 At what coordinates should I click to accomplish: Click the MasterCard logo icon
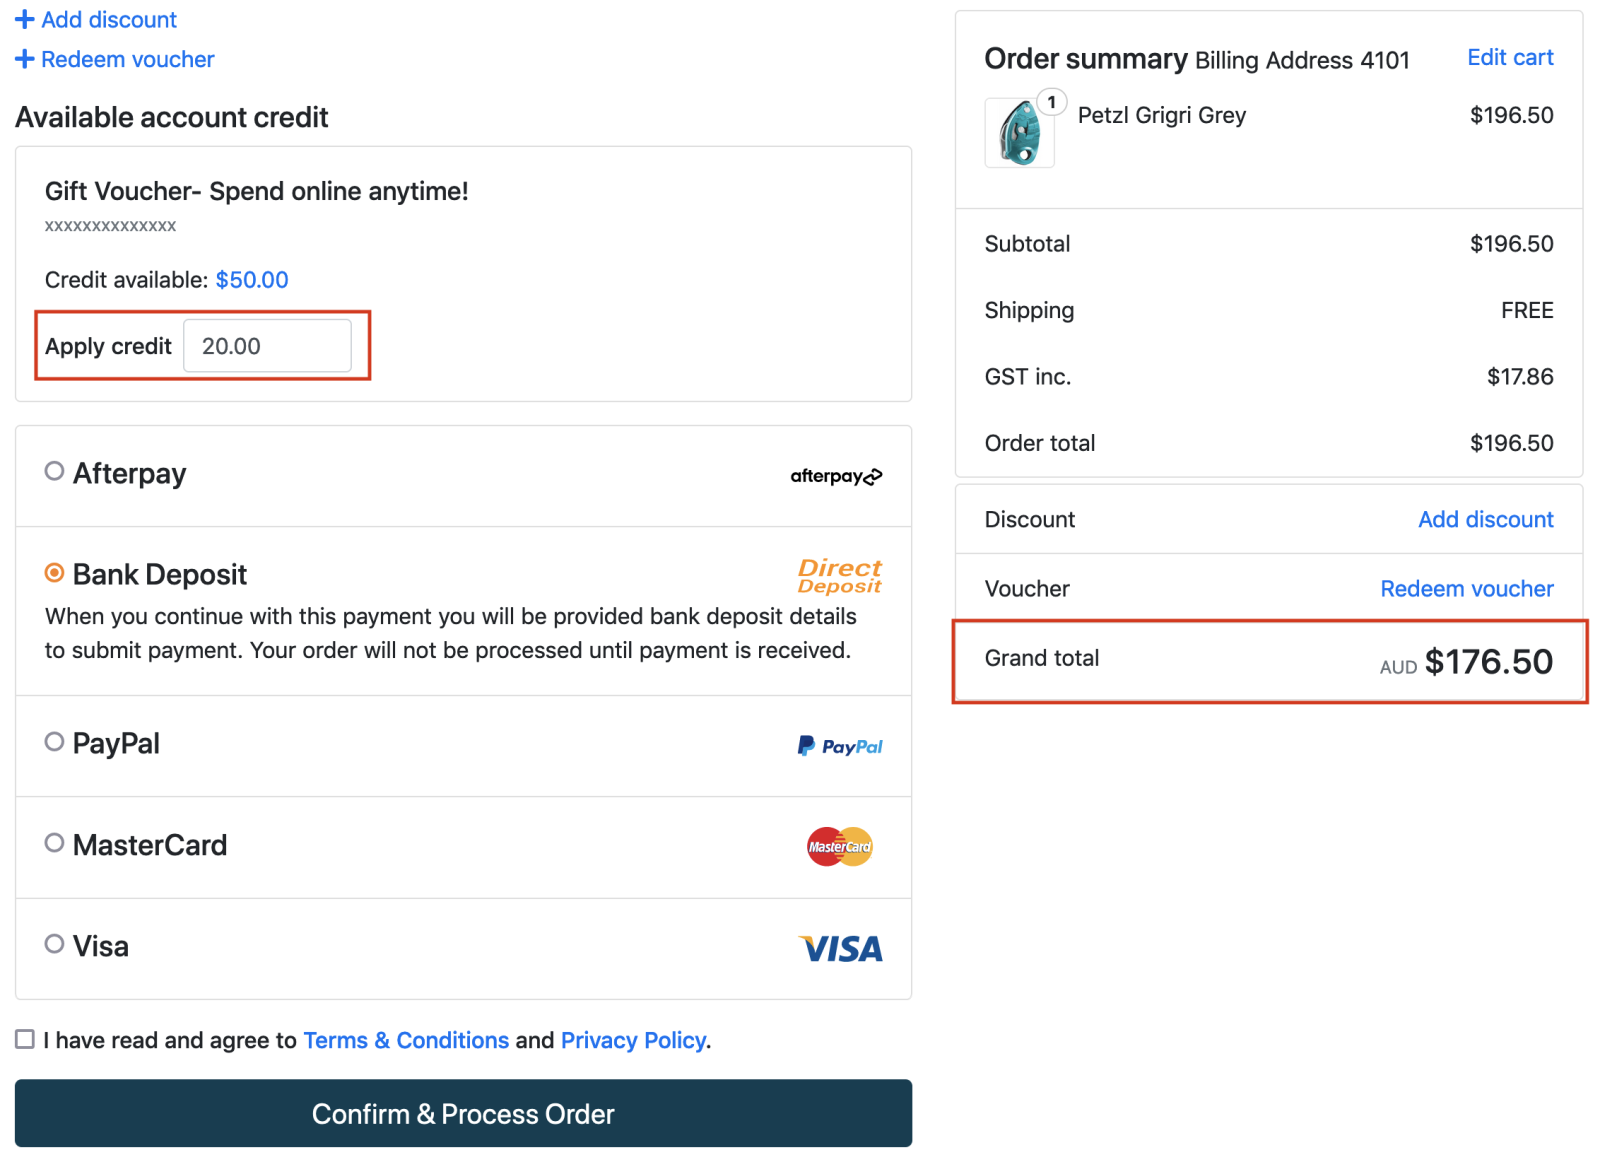(x=839, y=847)
